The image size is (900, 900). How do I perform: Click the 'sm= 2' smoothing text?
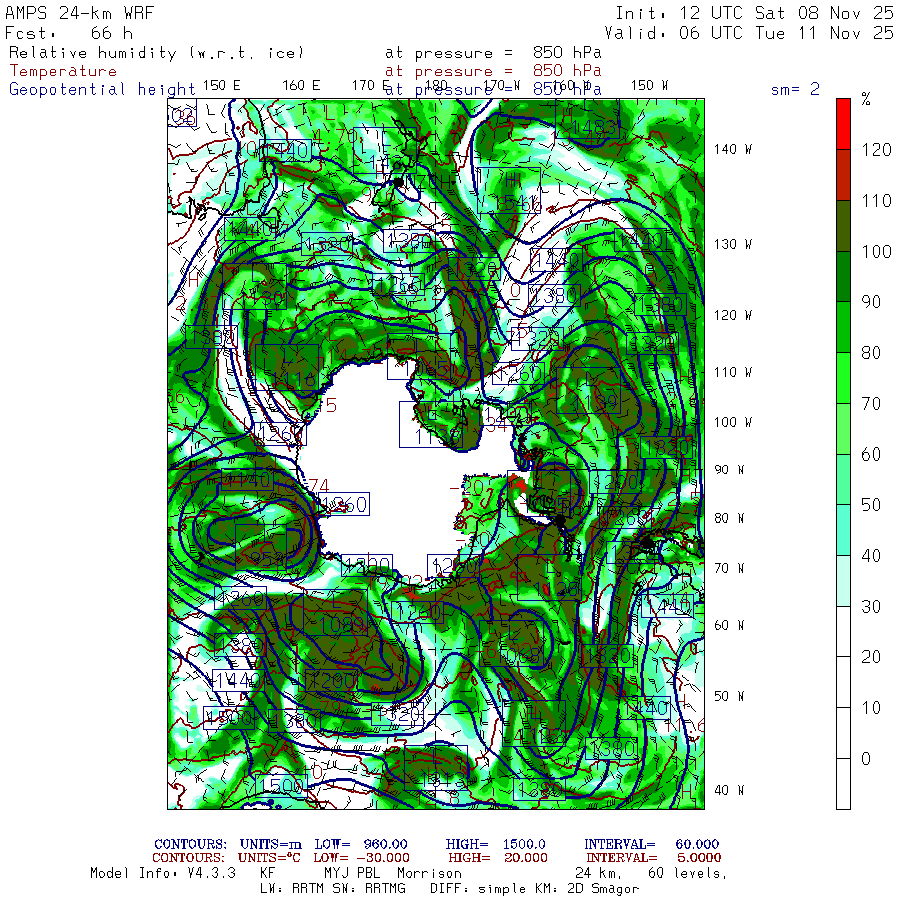point(795,89)
